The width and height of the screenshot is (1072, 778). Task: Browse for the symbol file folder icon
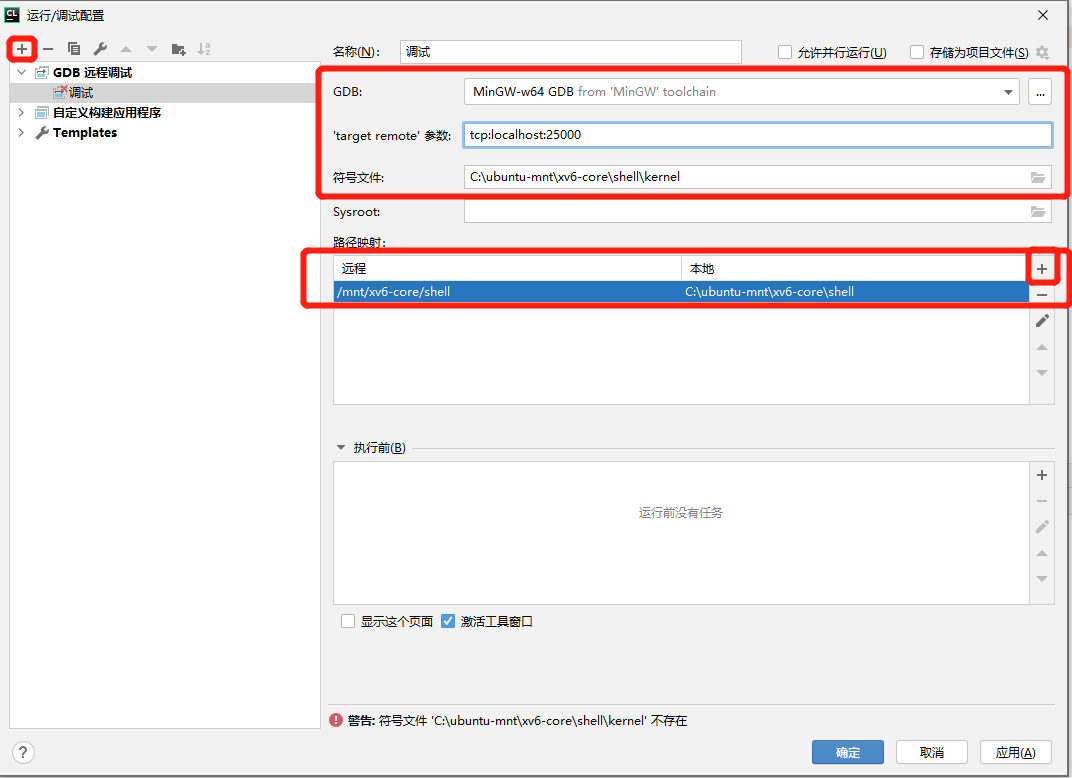coord(1038,177)
